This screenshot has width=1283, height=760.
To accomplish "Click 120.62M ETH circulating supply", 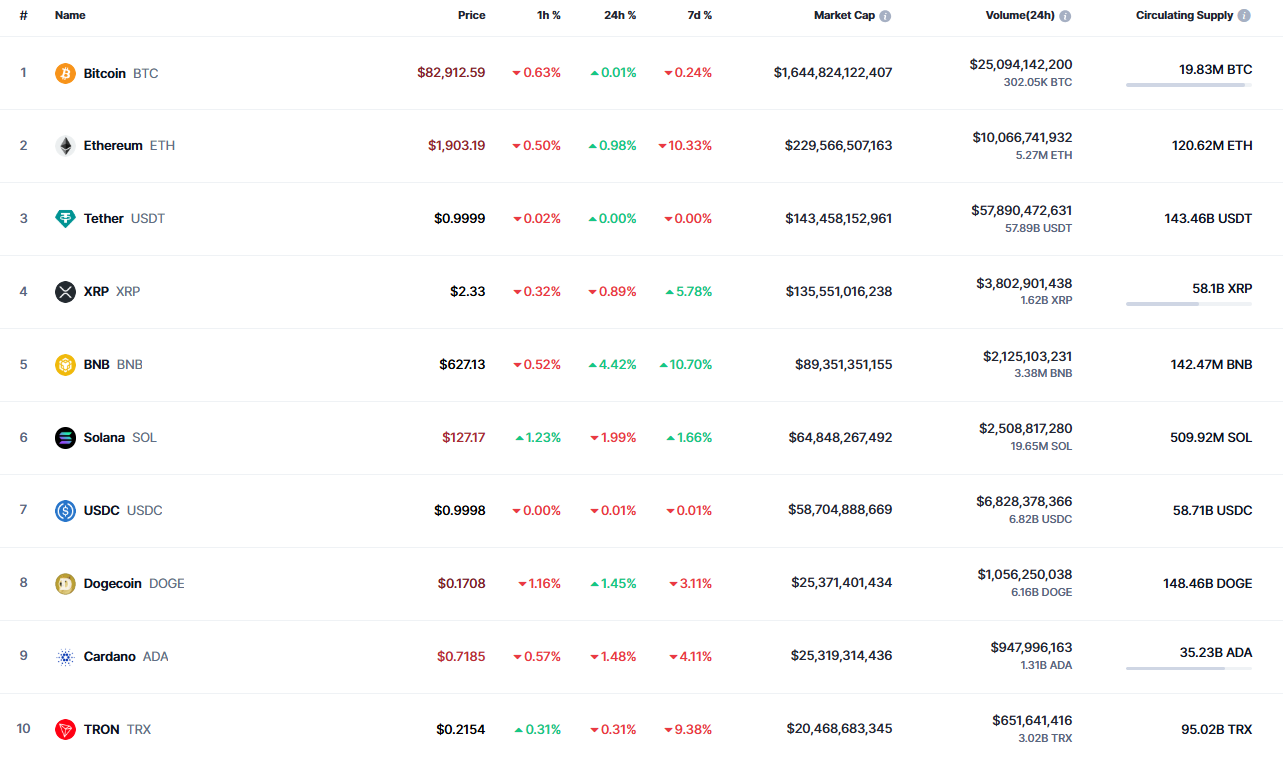I will pos(1212,146).
